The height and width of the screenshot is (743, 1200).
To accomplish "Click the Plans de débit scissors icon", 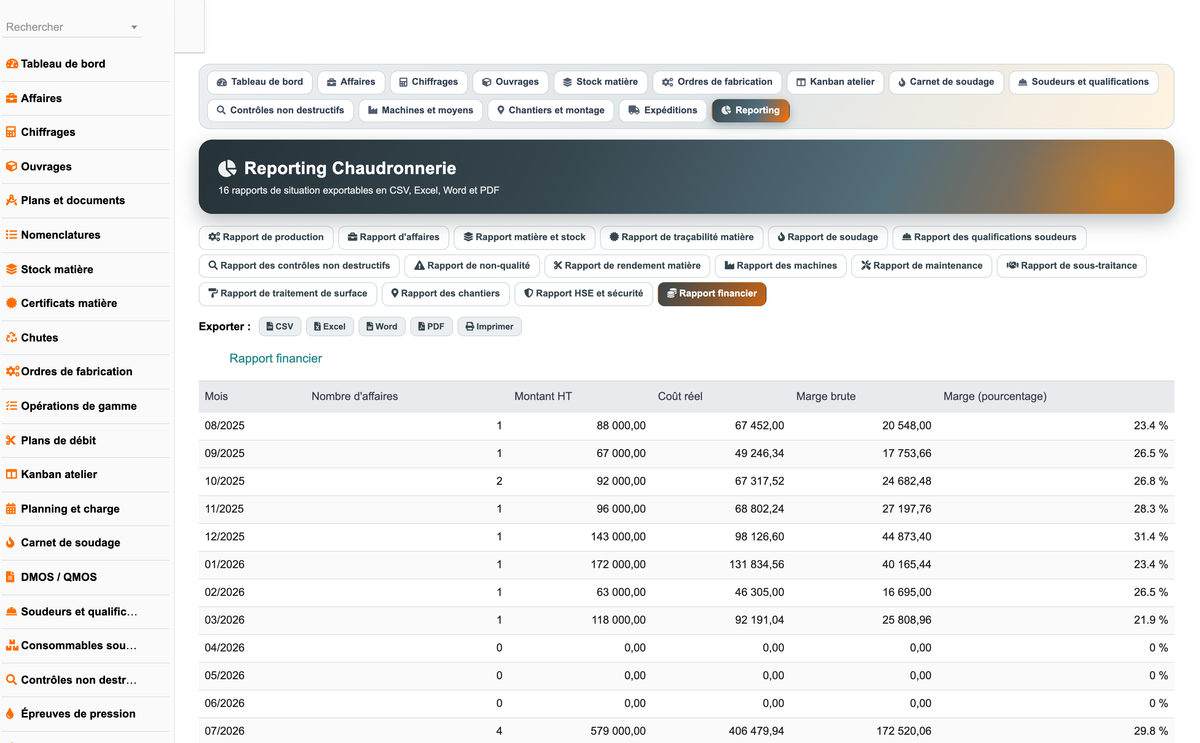I will [12, 440].
